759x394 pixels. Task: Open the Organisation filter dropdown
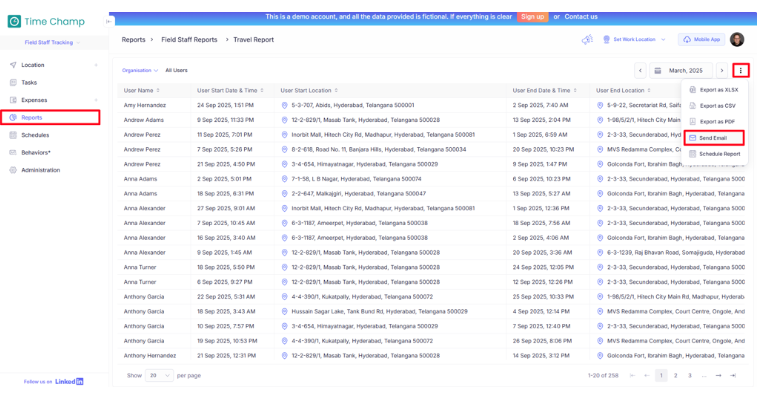click(140, 71)
